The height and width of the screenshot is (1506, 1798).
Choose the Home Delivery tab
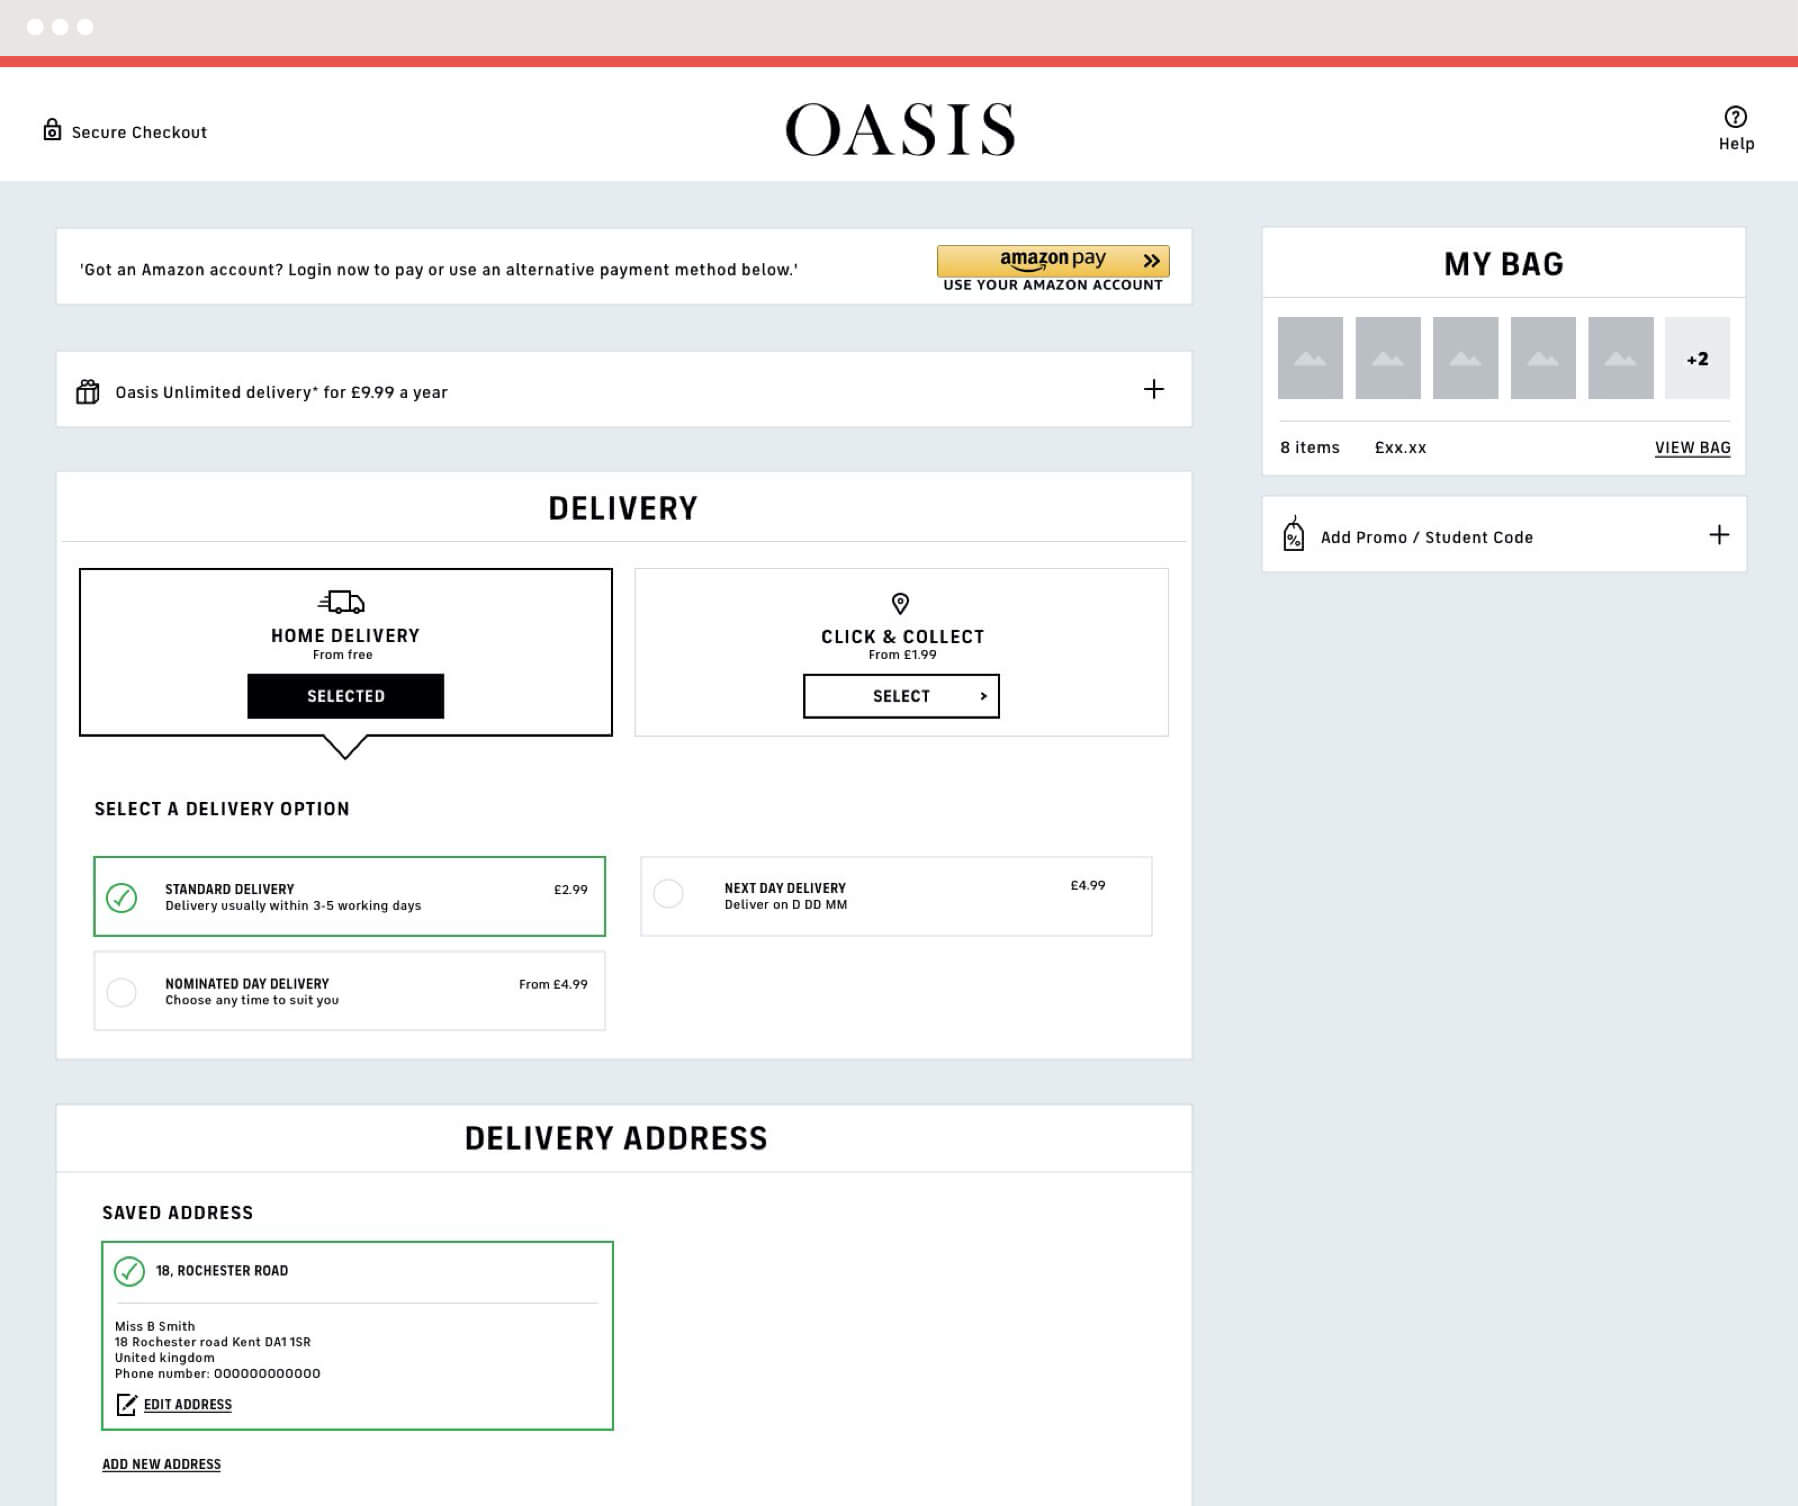(346, 652)
